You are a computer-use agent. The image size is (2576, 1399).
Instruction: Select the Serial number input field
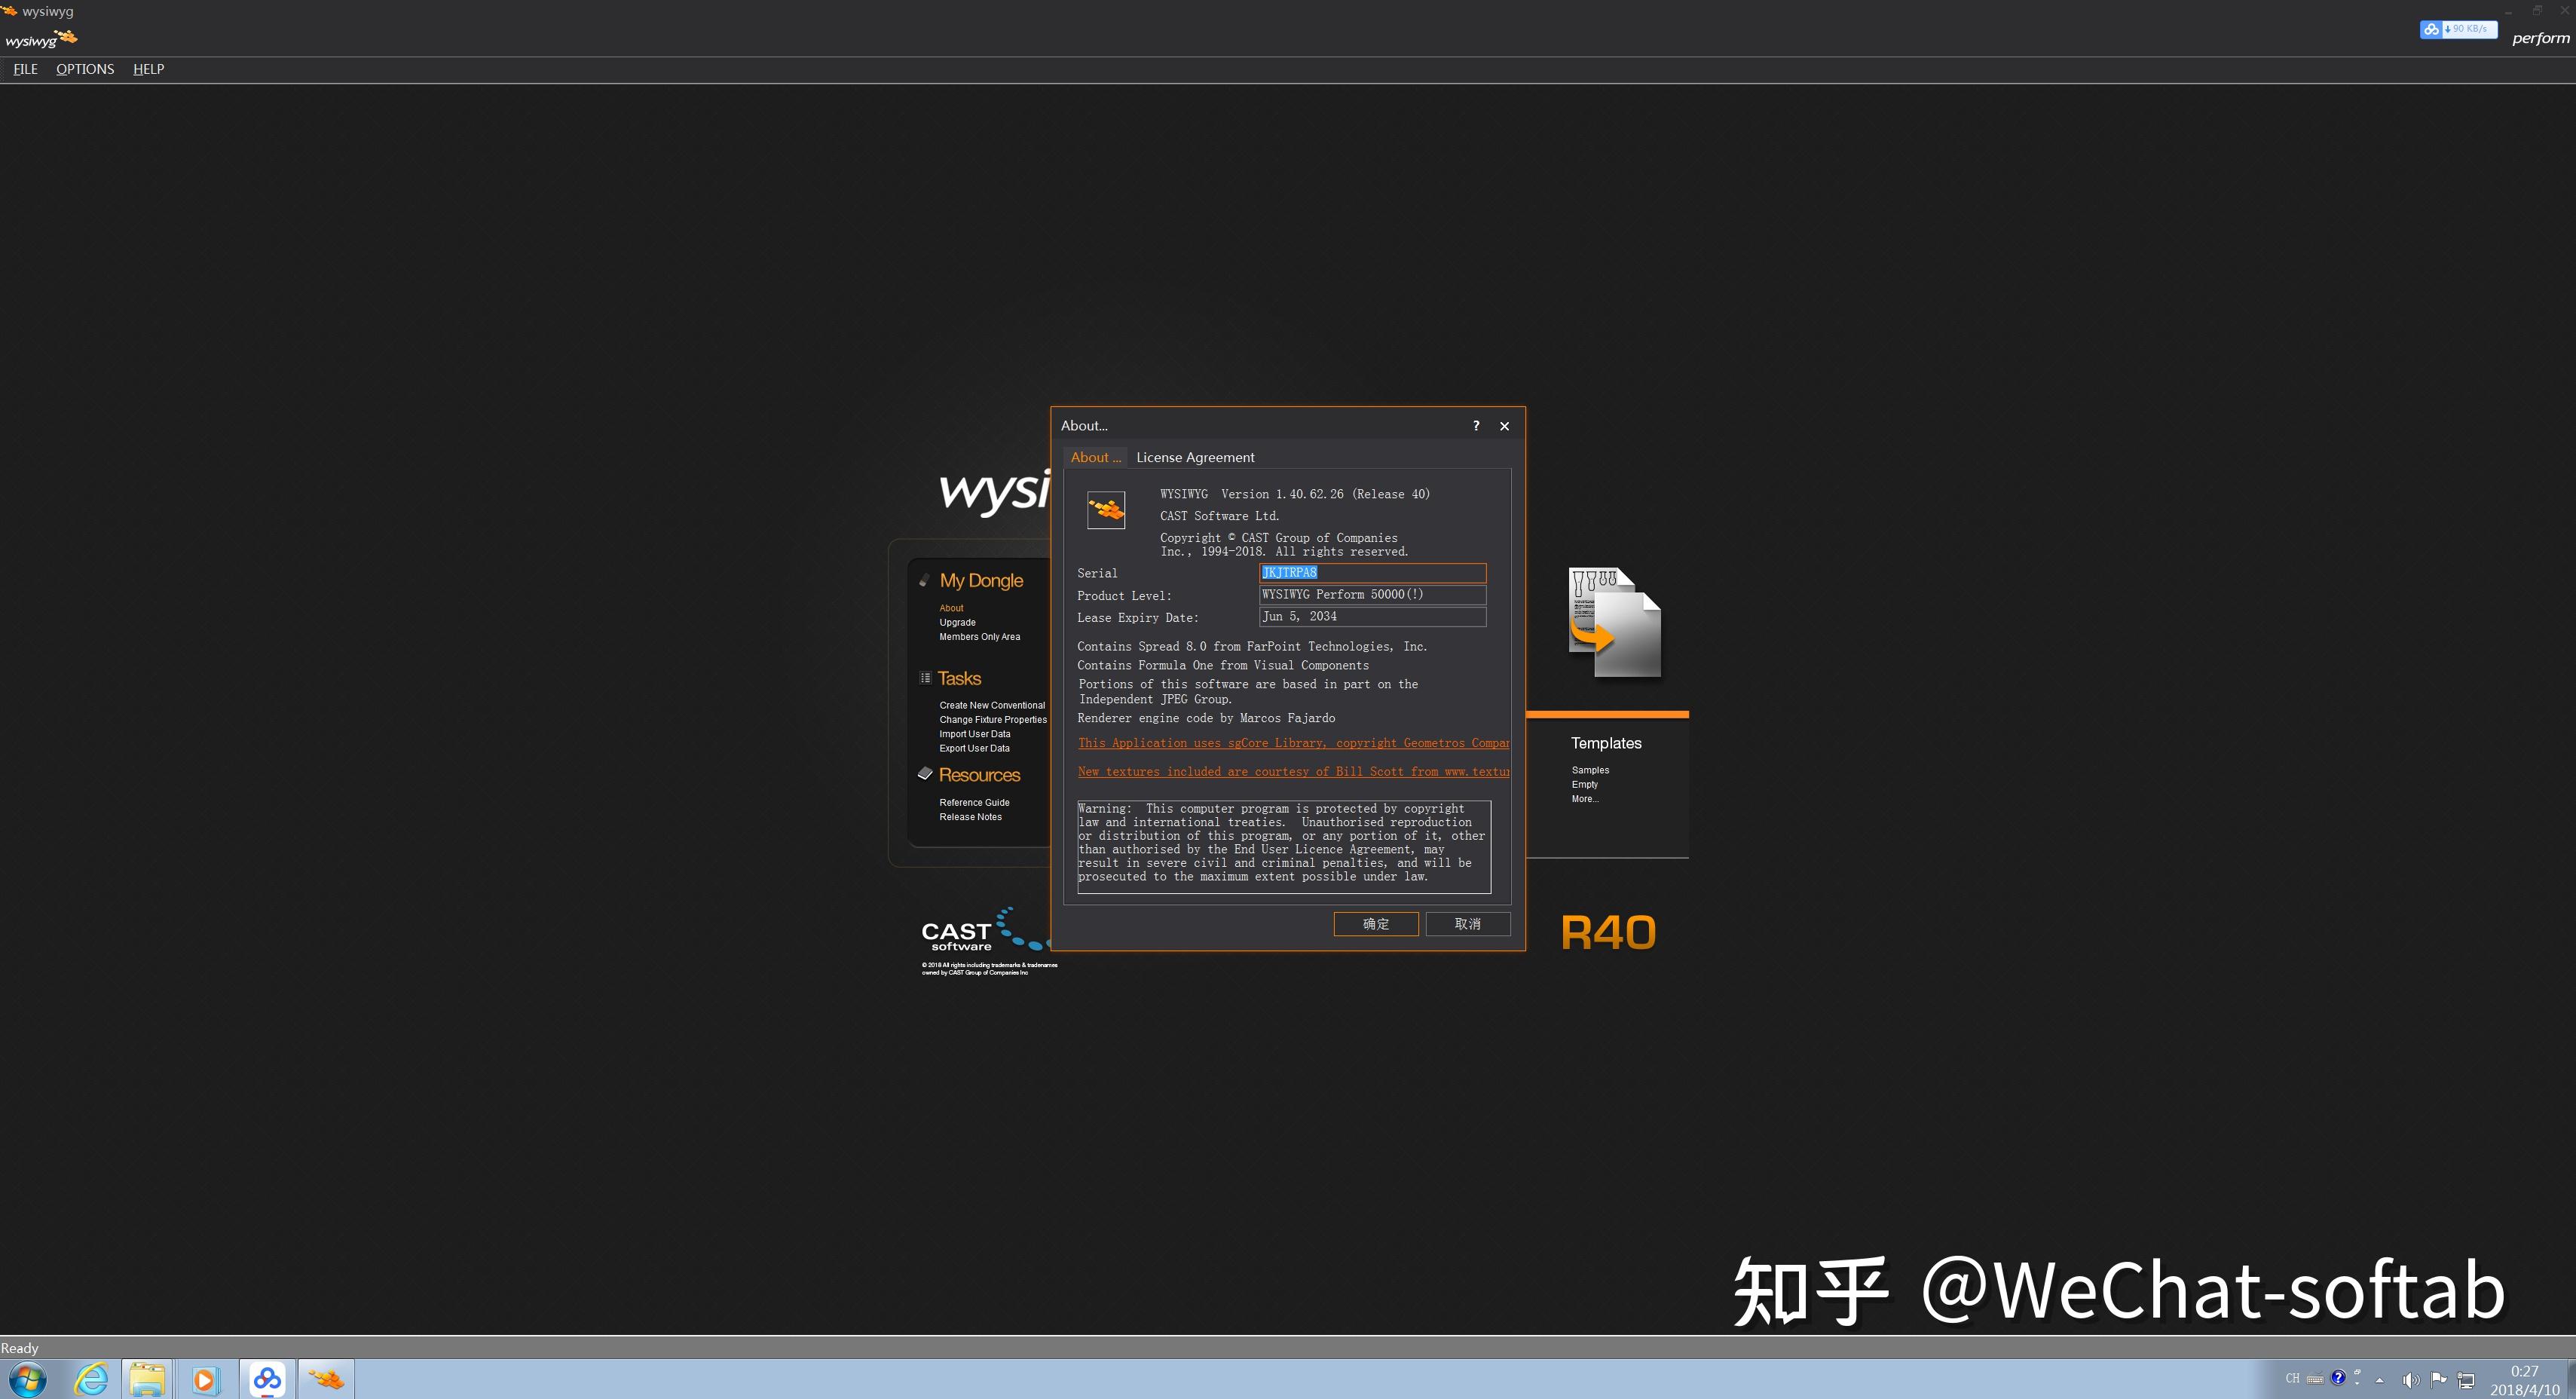point(1371,572)
